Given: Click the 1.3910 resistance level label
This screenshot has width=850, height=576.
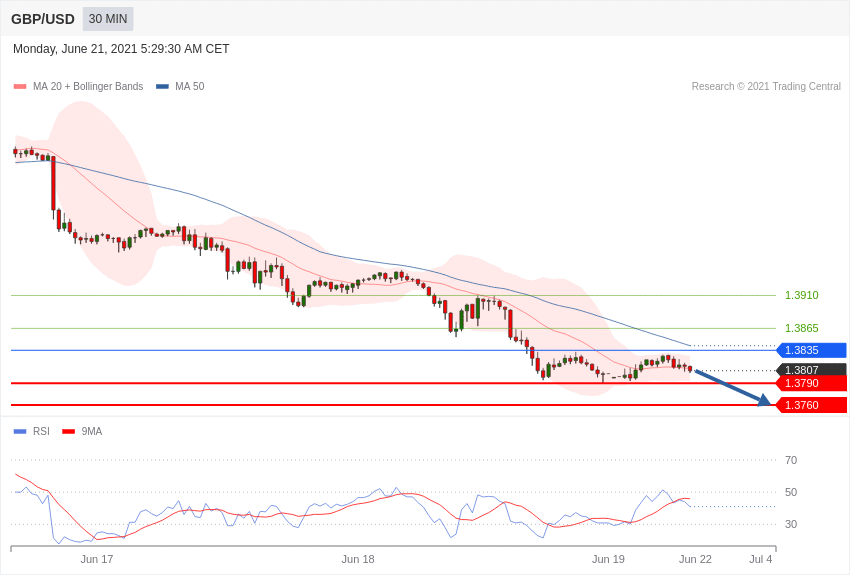Looking at the screenshot, I should (x=801, y=296).
